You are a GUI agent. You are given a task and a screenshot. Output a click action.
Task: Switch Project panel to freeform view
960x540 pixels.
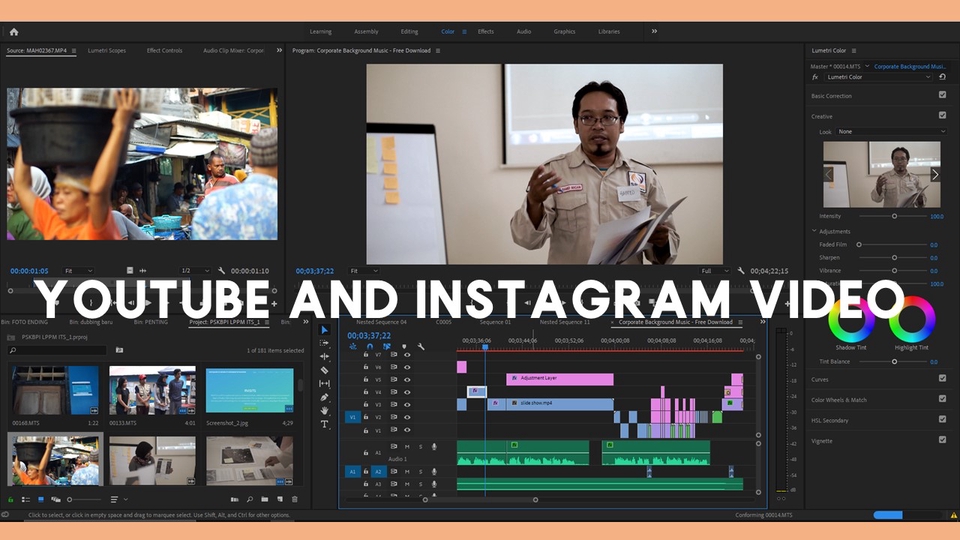(56, 500)
